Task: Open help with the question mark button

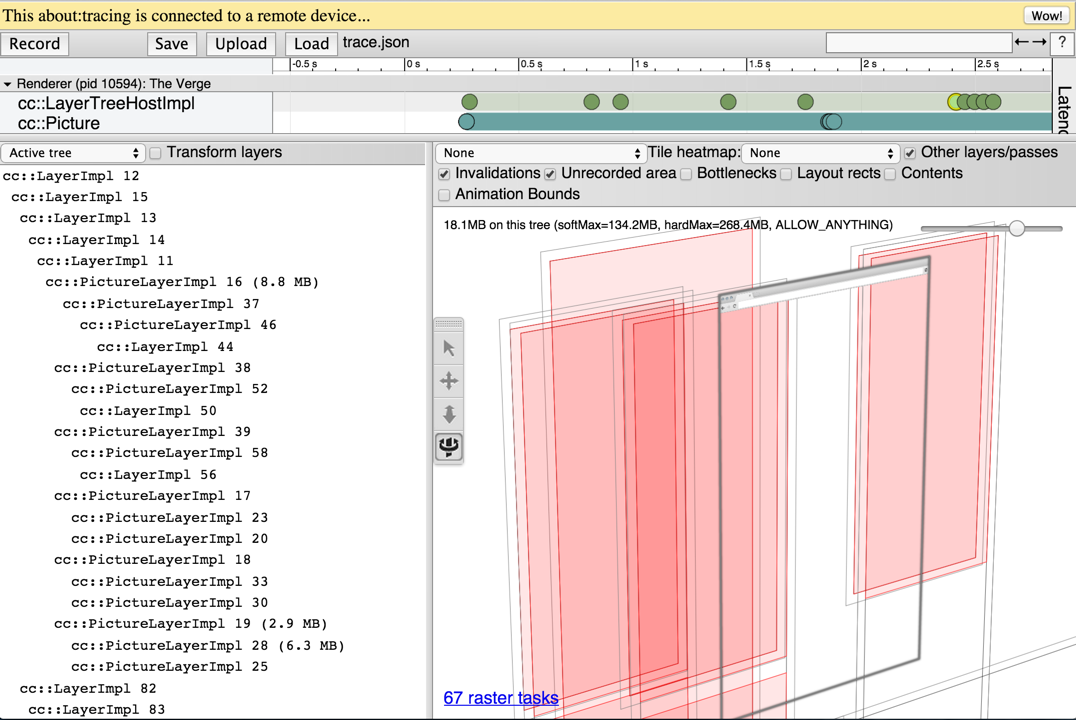Action: [1062, 43]
